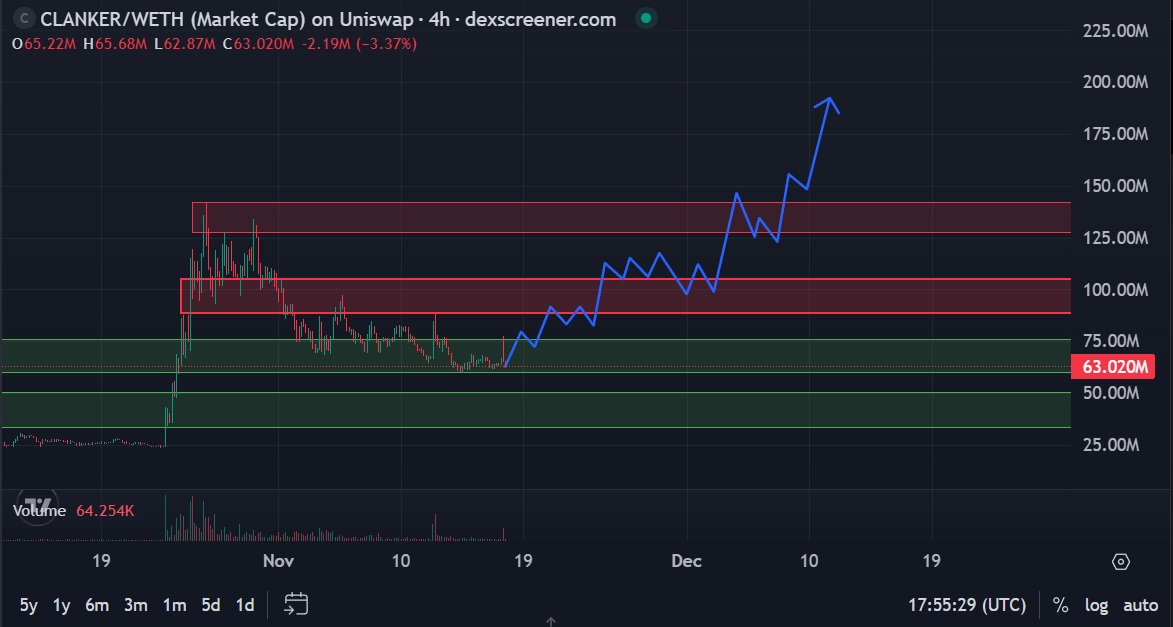The width and height of the screenshot is (1173, 627).
Task: Set time range to 3m
Action: pyautogui.click(x=135, y=605)
